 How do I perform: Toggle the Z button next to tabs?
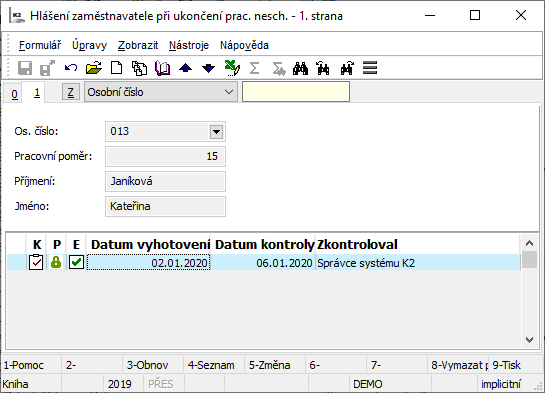coord(71,92)
